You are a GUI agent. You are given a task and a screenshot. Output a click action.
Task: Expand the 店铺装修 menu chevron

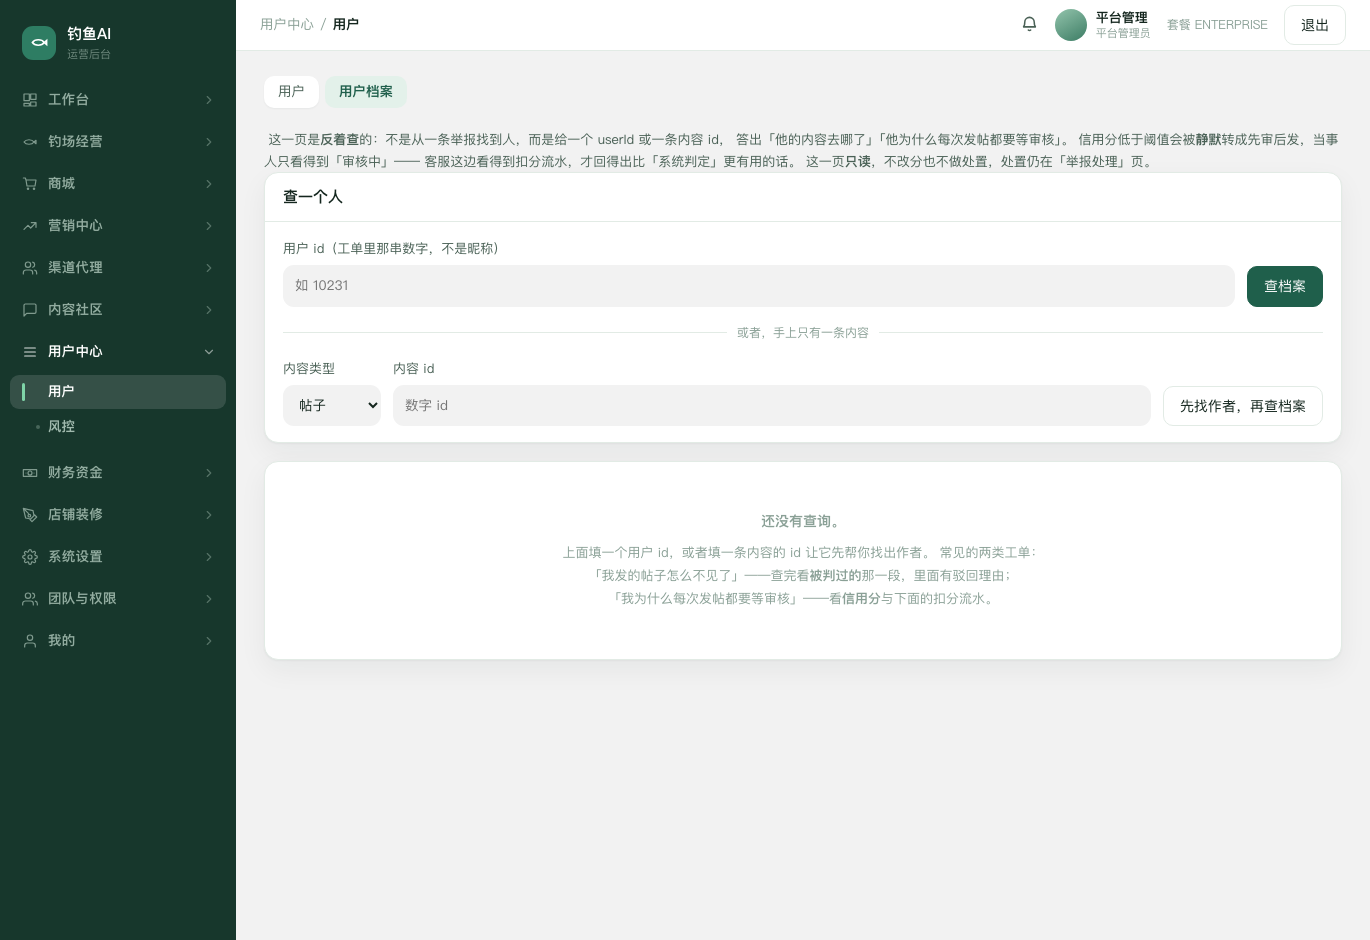(209, 515)
